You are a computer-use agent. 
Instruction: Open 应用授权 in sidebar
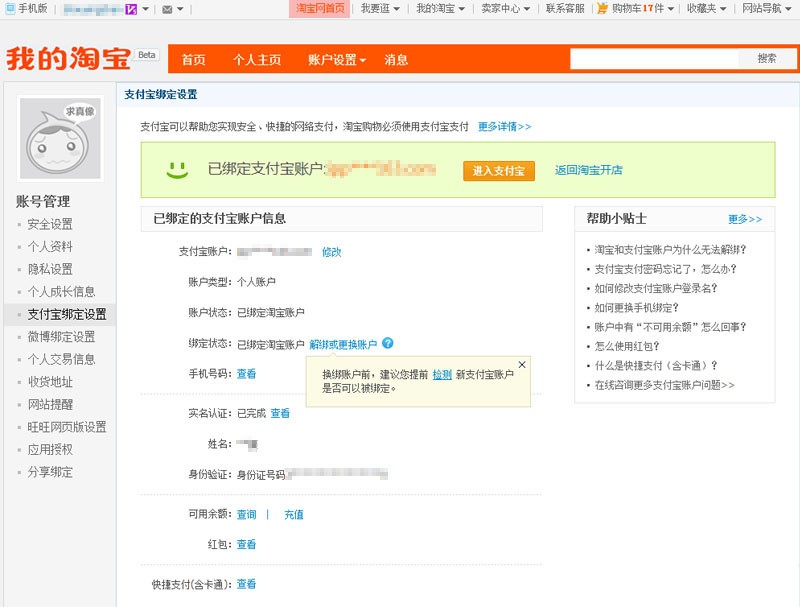click(x=50, y=449)
